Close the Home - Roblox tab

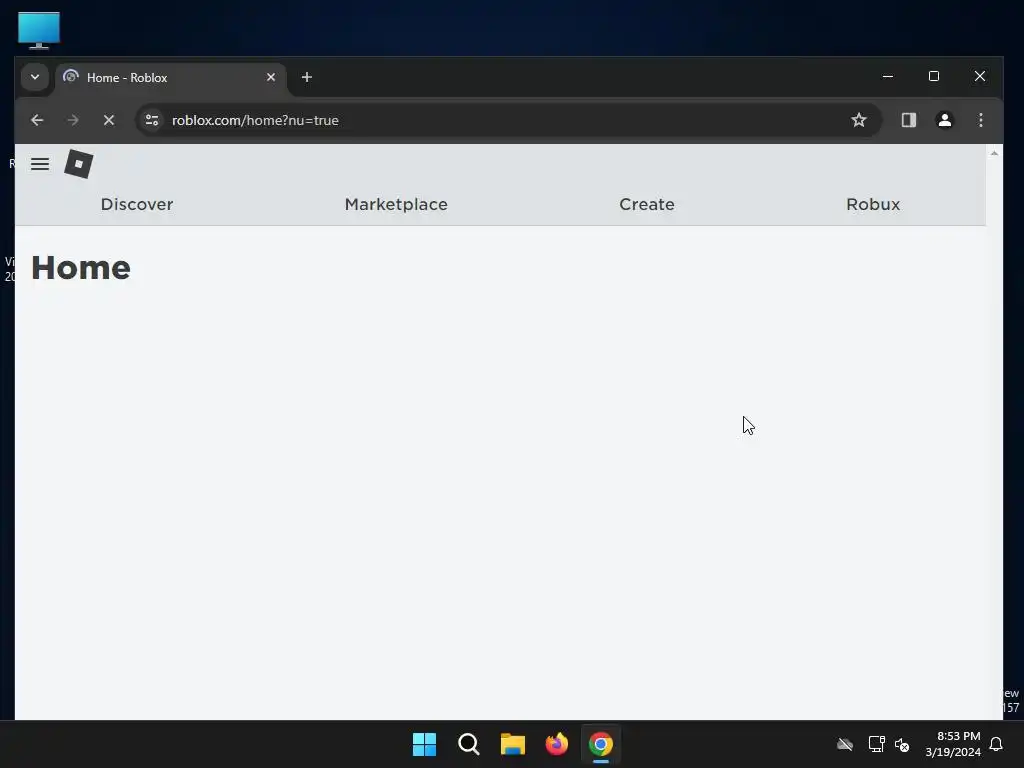(x=271, y=77)
